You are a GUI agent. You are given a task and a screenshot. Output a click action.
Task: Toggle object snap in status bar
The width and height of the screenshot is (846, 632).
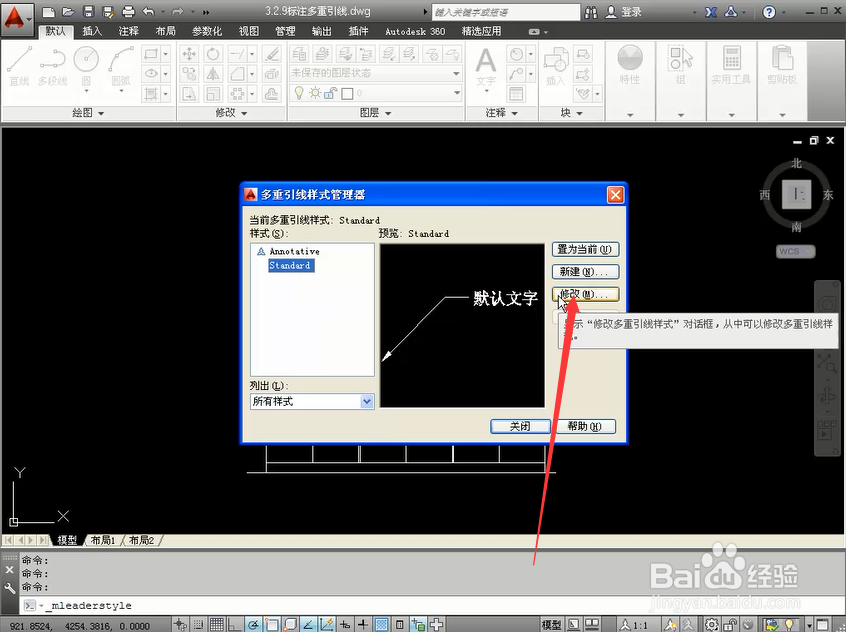[x=271, y=624]
